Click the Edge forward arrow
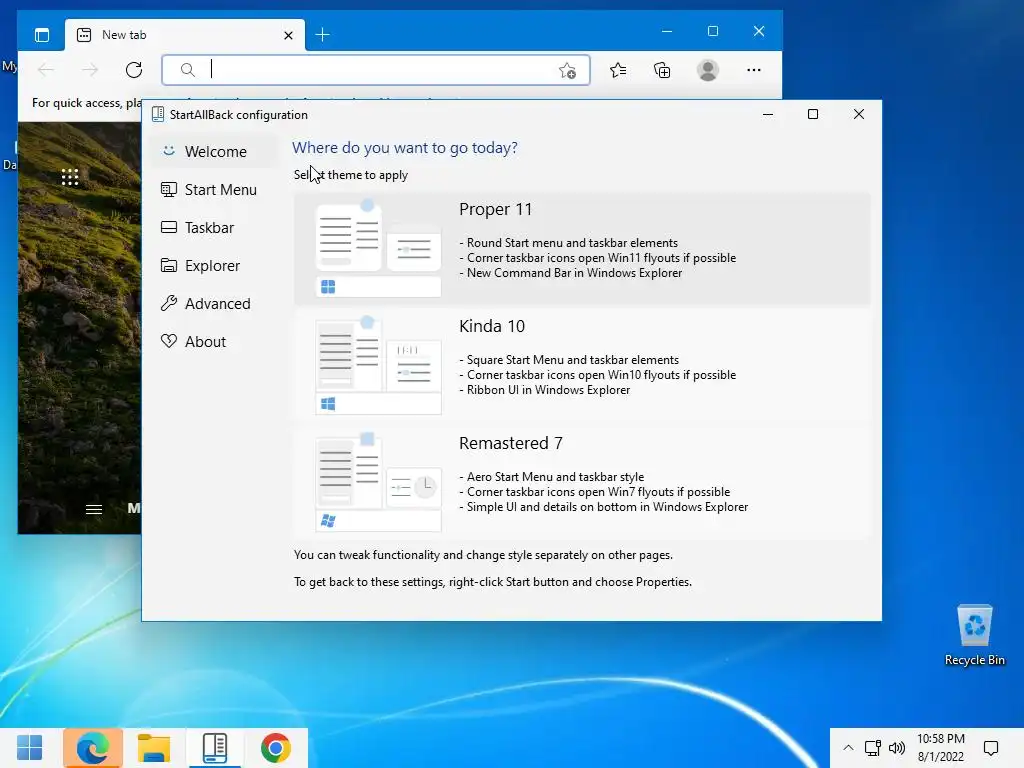Screen dimensions: 1024x768 (x=90, y=70)
